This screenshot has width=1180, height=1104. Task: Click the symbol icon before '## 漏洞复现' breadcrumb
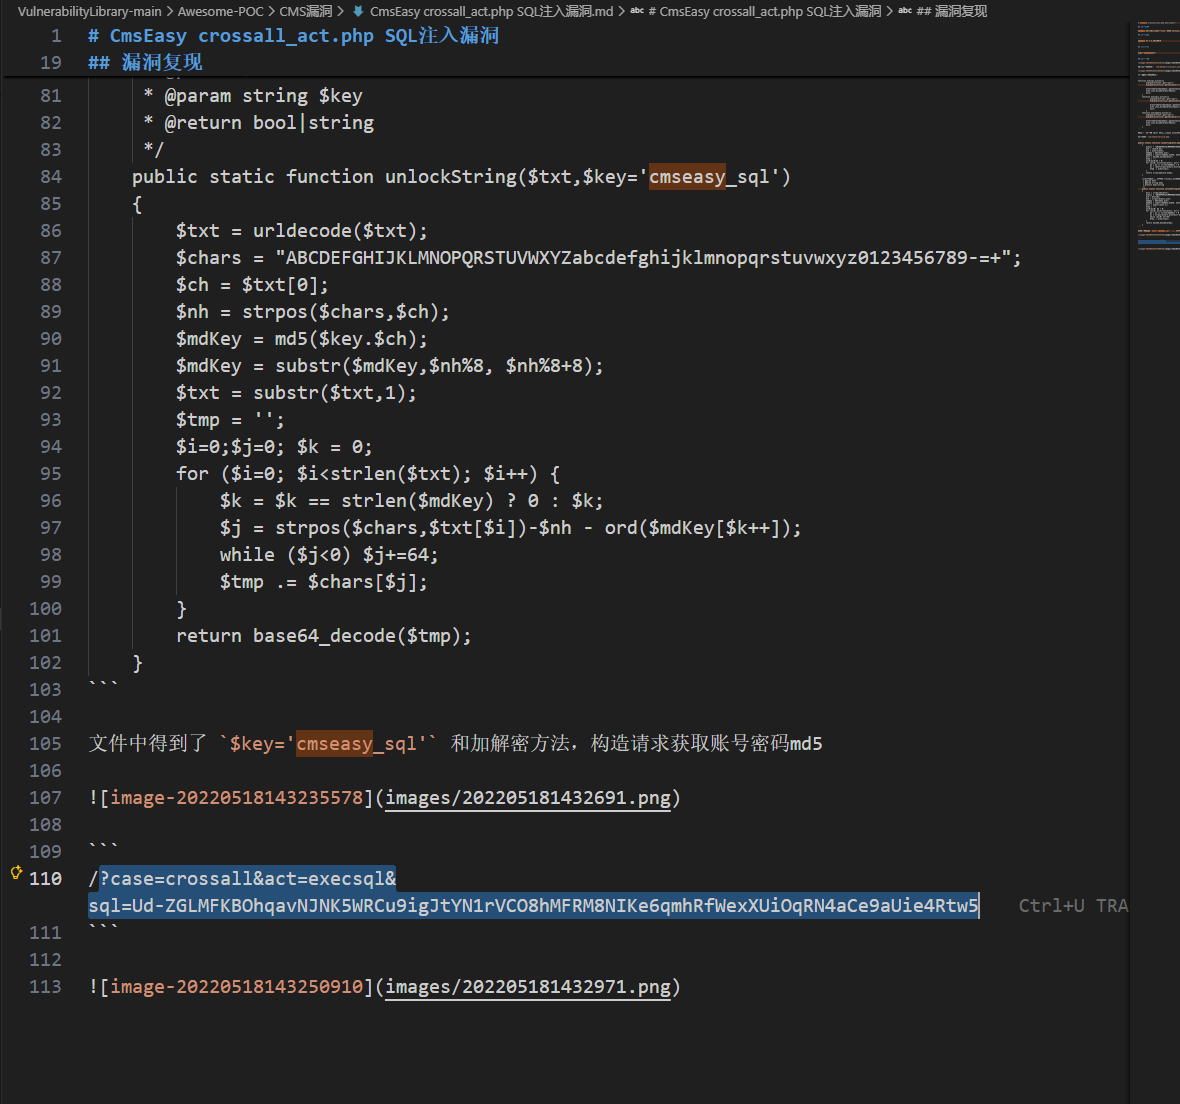(905, 11)
